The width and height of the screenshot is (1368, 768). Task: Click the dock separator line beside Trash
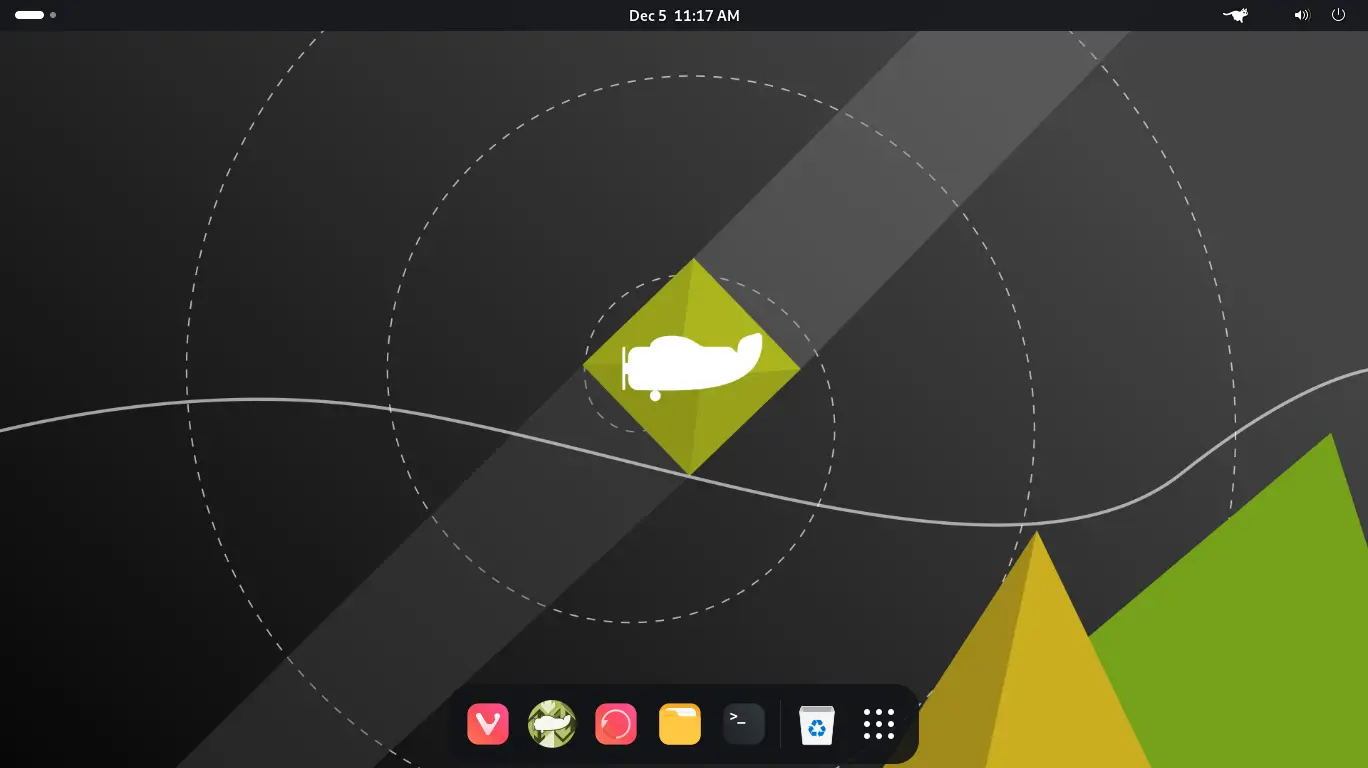pyautogui.click(x=780, y=724)
